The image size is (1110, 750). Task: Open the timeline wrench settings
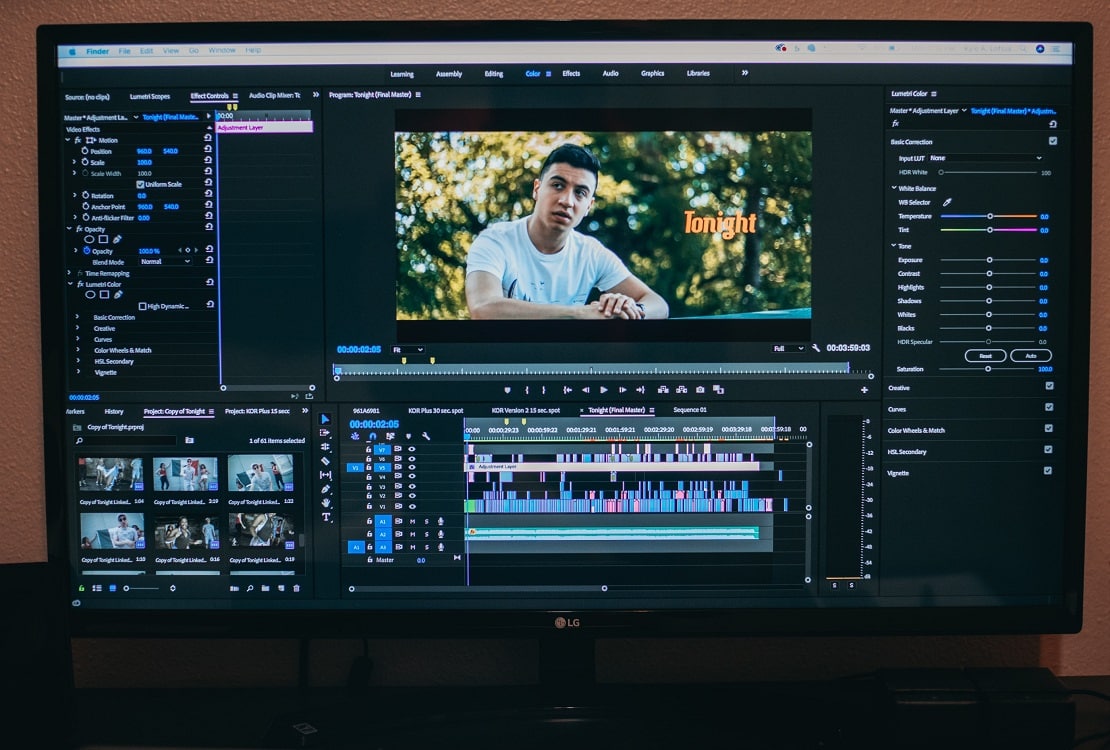tap(426, 436)
